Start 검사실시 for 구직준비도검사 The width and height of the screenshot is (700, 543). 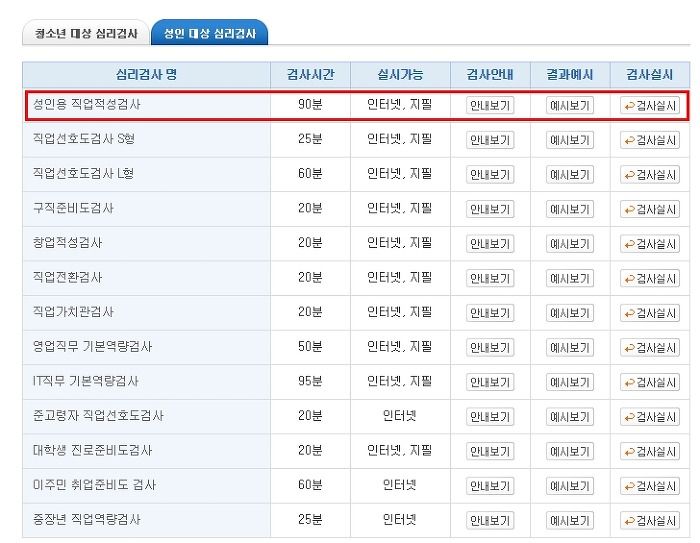click(650, 209)
